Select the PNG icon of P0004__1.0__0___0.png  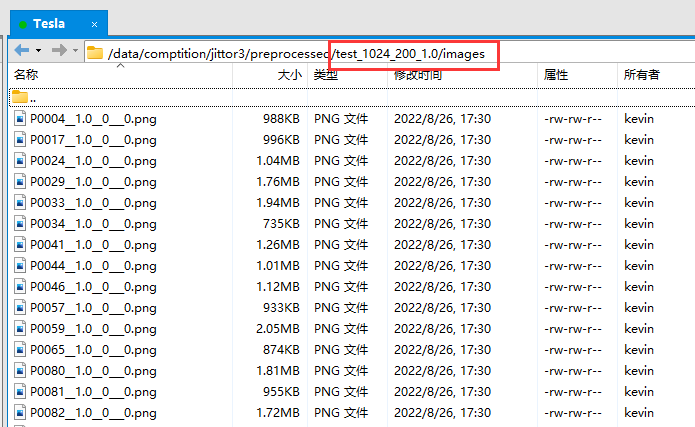[20, 119]
